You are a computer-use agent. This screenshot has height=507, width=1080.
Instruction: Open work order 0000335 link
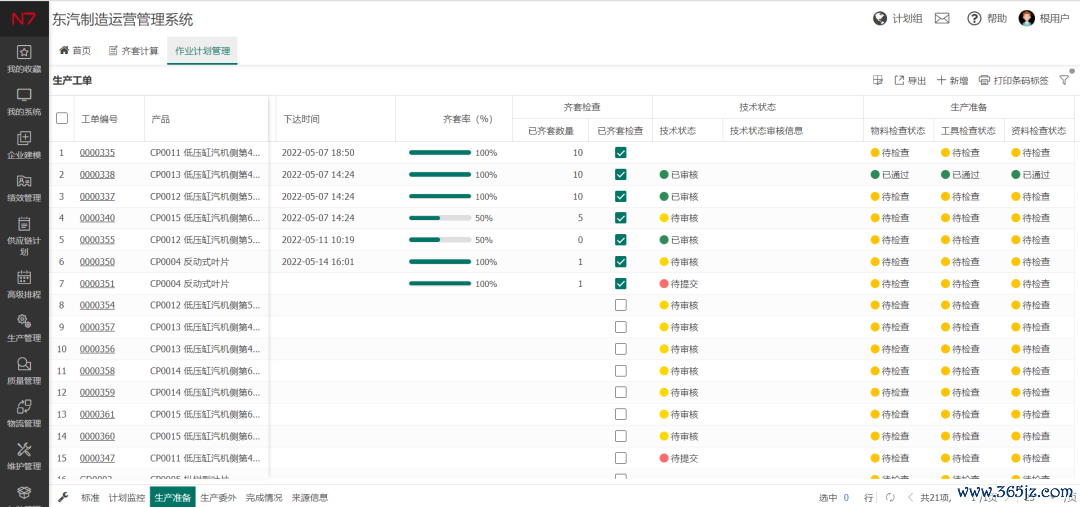point(97,153)
